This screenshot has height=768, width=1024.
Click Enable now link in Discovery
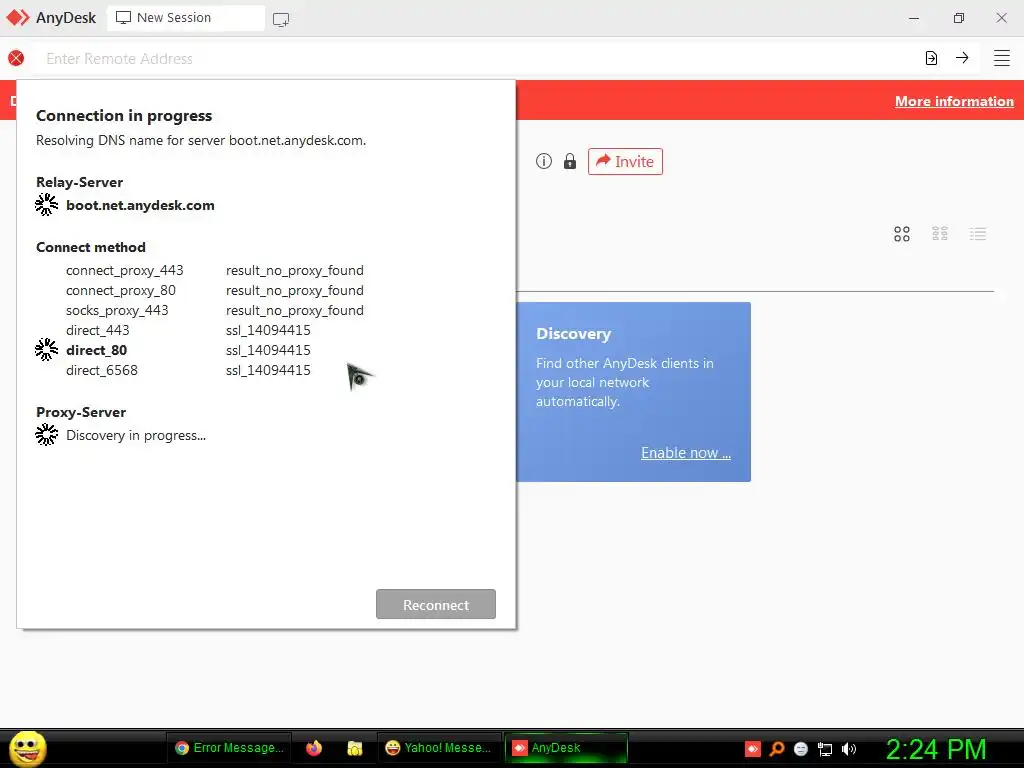(x=686, y=453)
